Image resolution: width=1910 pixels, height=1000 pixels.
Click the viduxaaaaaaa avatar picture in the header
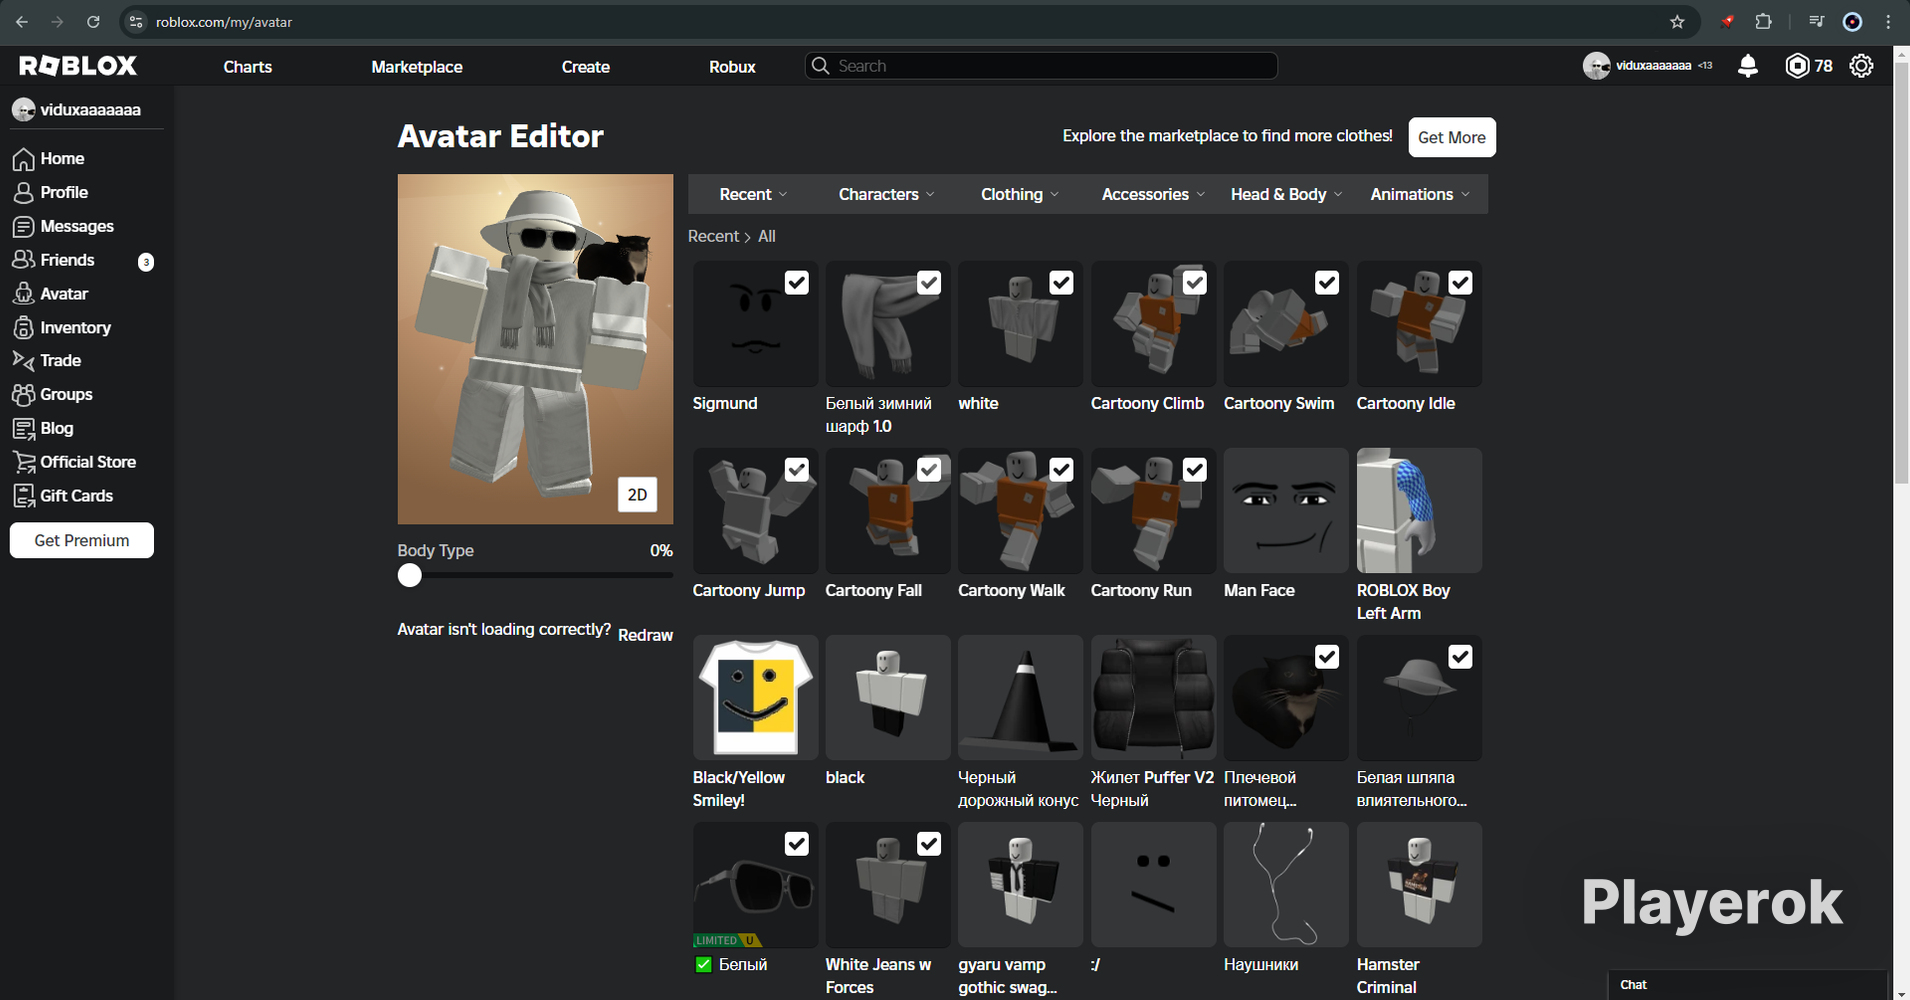1596,66
